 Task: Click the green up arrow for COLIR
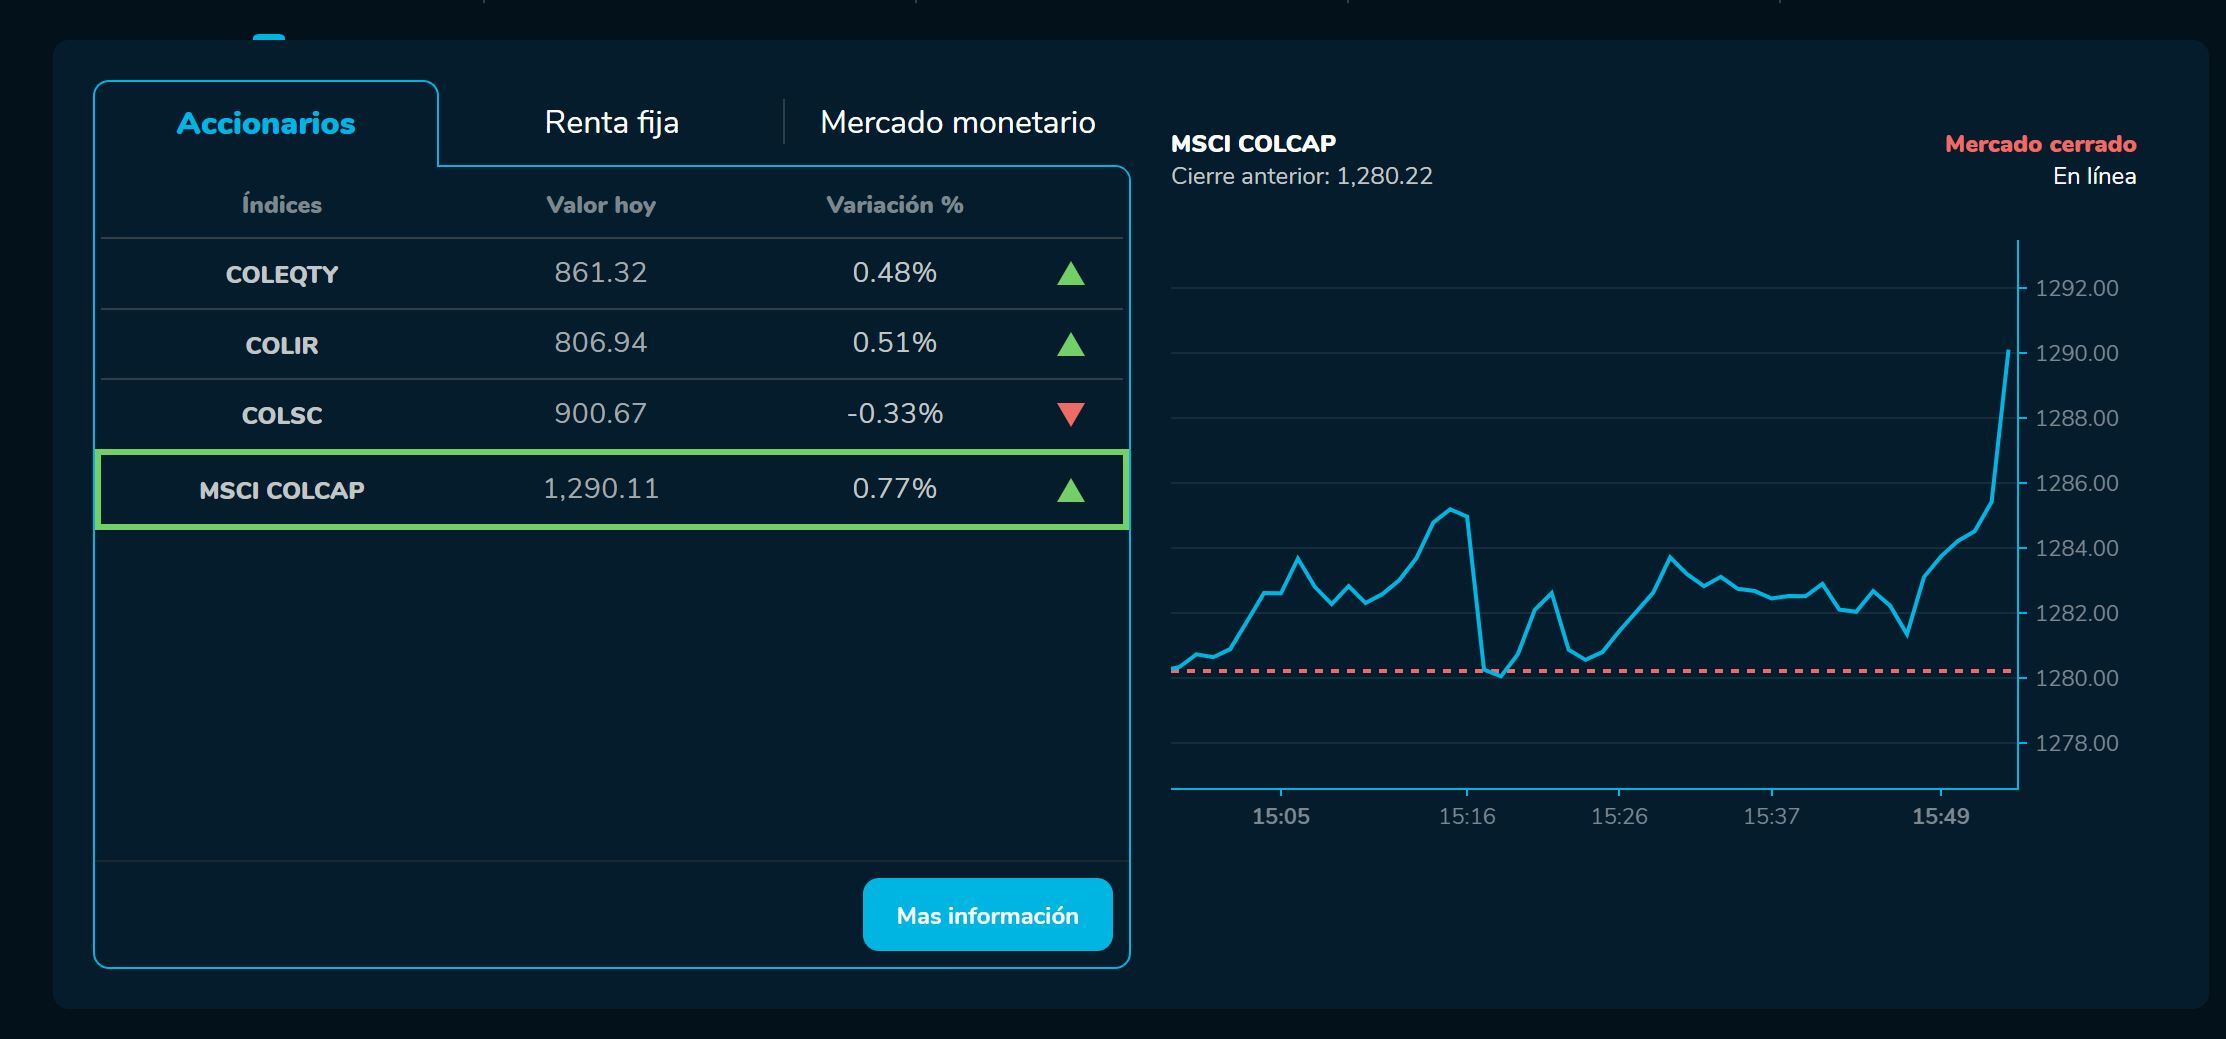(1070, 345)
